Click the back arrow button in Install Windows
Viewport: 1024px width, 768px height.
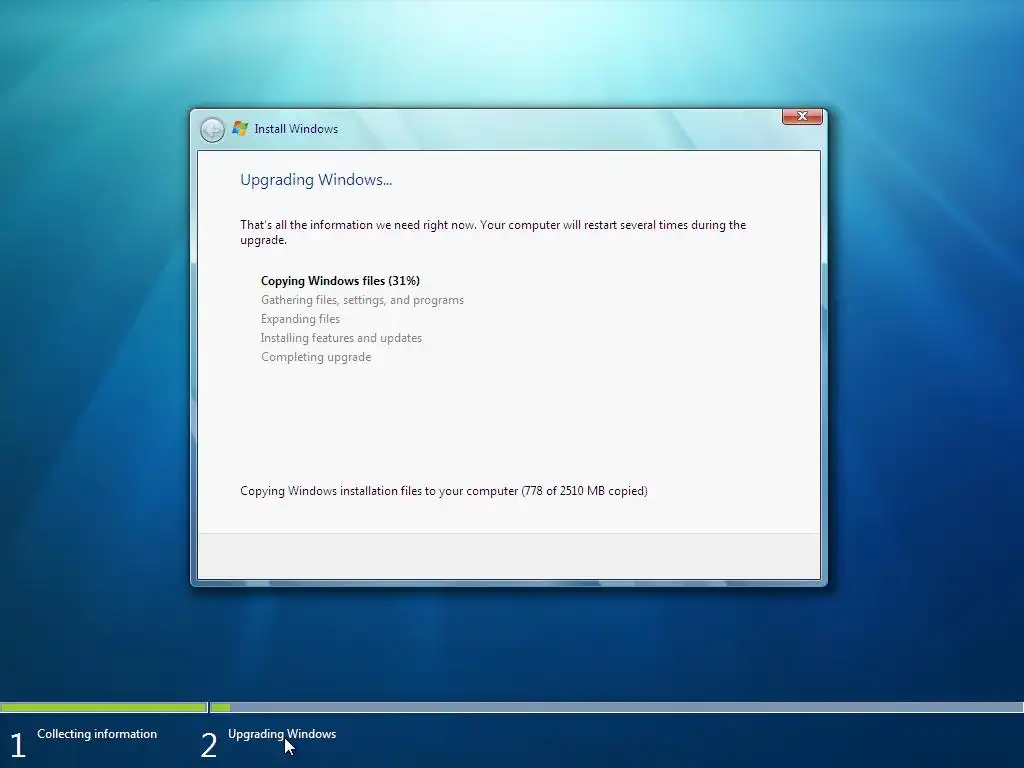point(212,130)
